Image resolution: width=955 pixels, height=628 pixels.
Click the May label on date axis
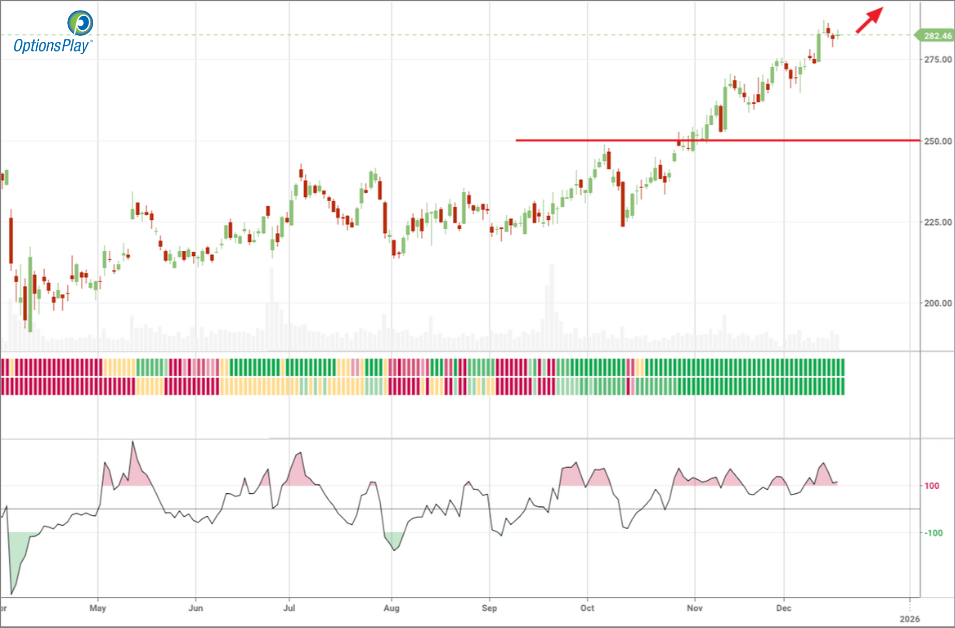click(x=97, y=607)
